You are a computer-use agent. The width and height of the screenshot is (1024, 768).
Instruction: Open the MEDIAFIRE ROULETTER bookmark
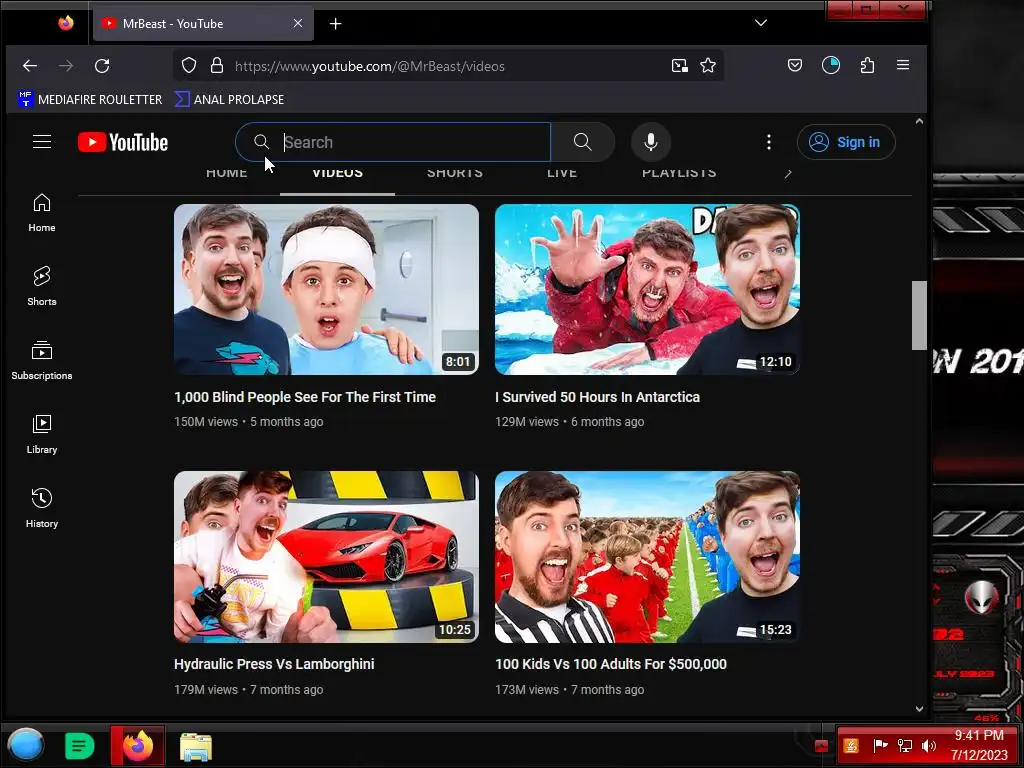[90, 99]
